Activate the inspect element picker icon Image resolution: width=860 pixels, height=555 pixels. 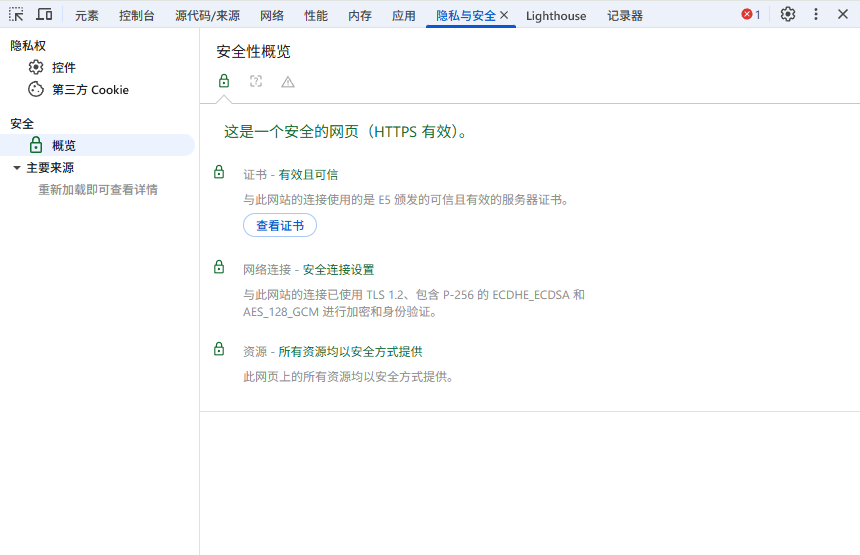click(x=16, y=14)
